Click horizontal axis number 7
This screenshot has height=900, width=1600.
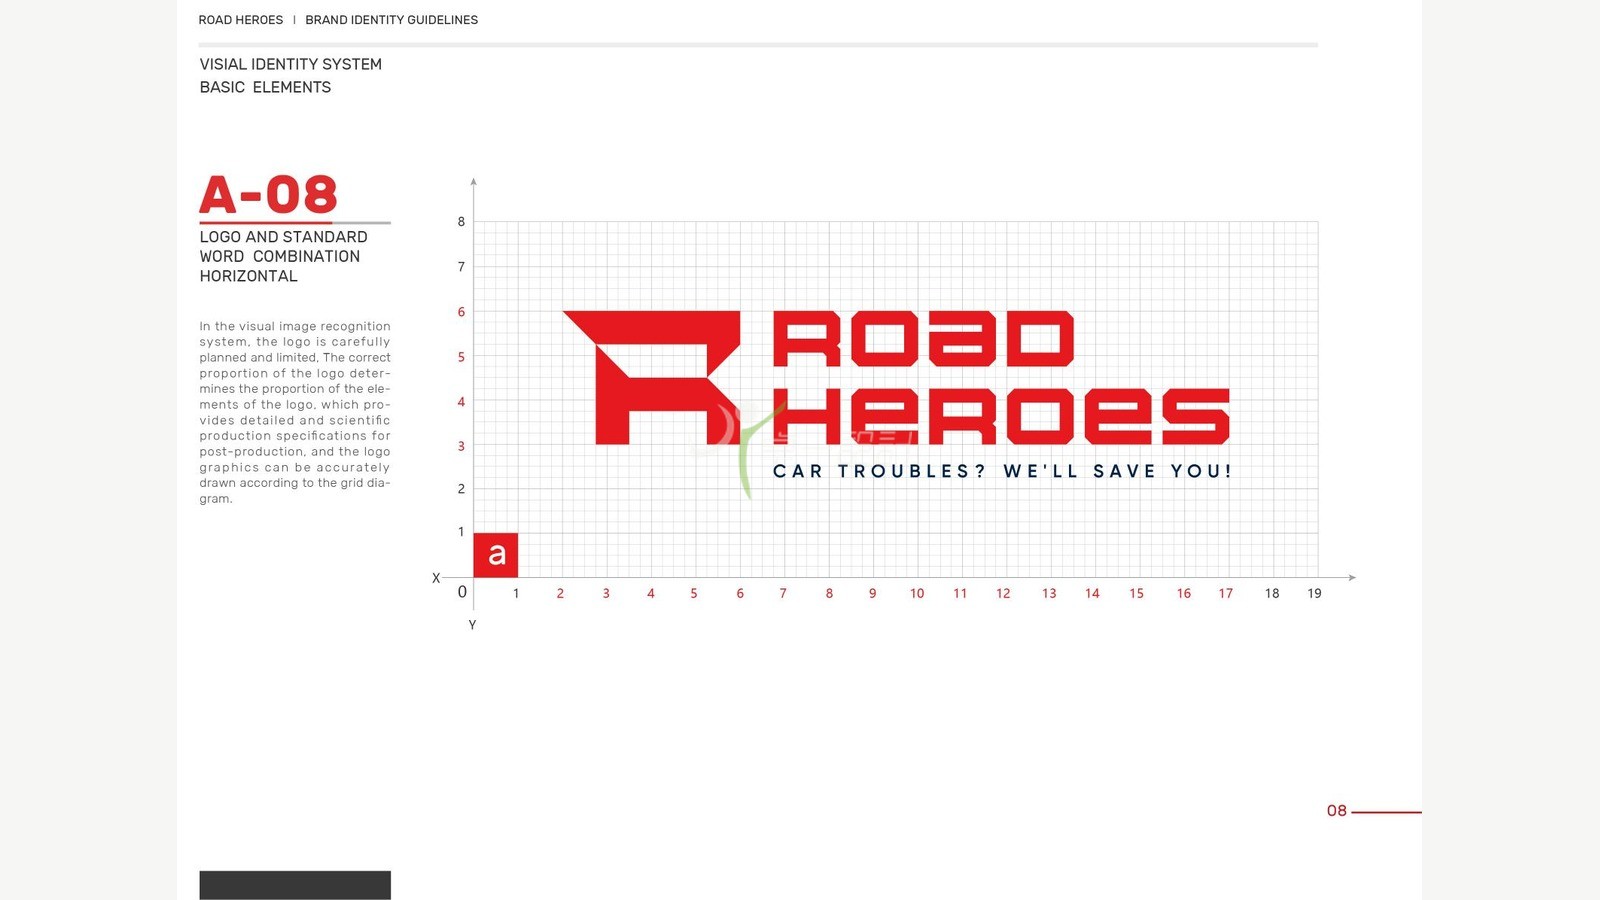pyautogui.click(x=783, y=593)
